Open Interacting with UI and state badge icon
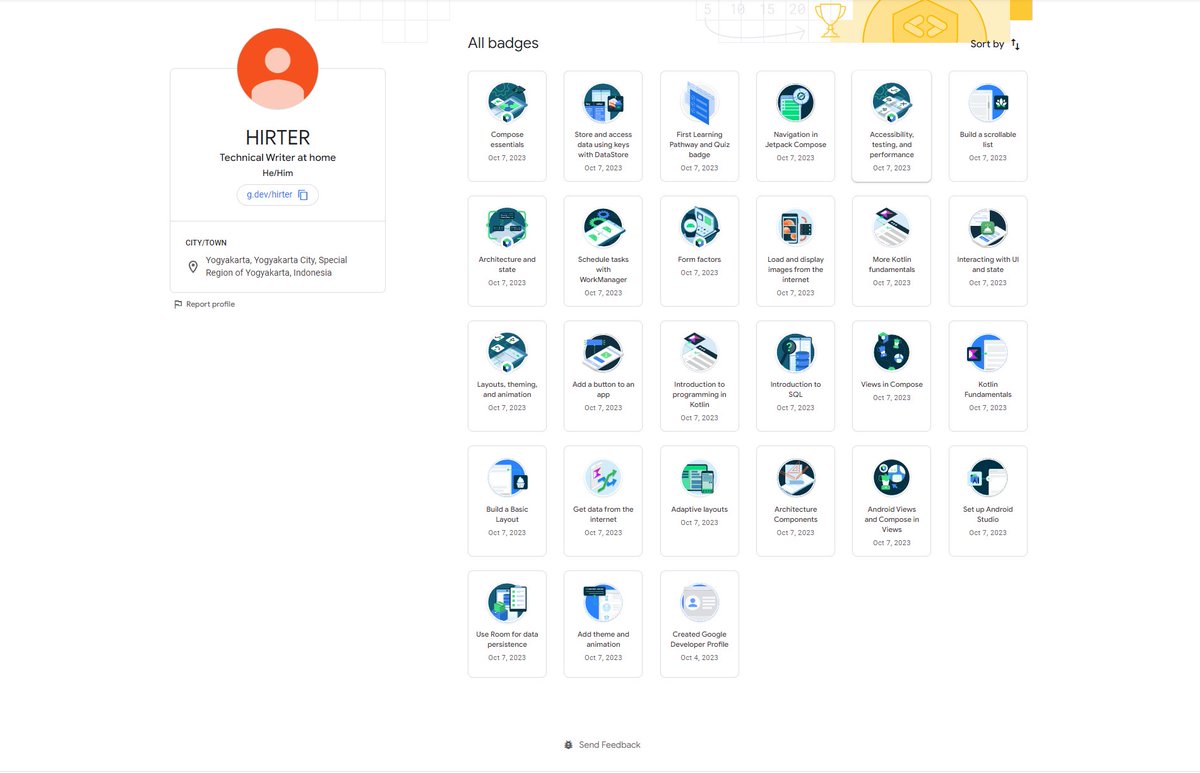 click(x=988, y=228)
